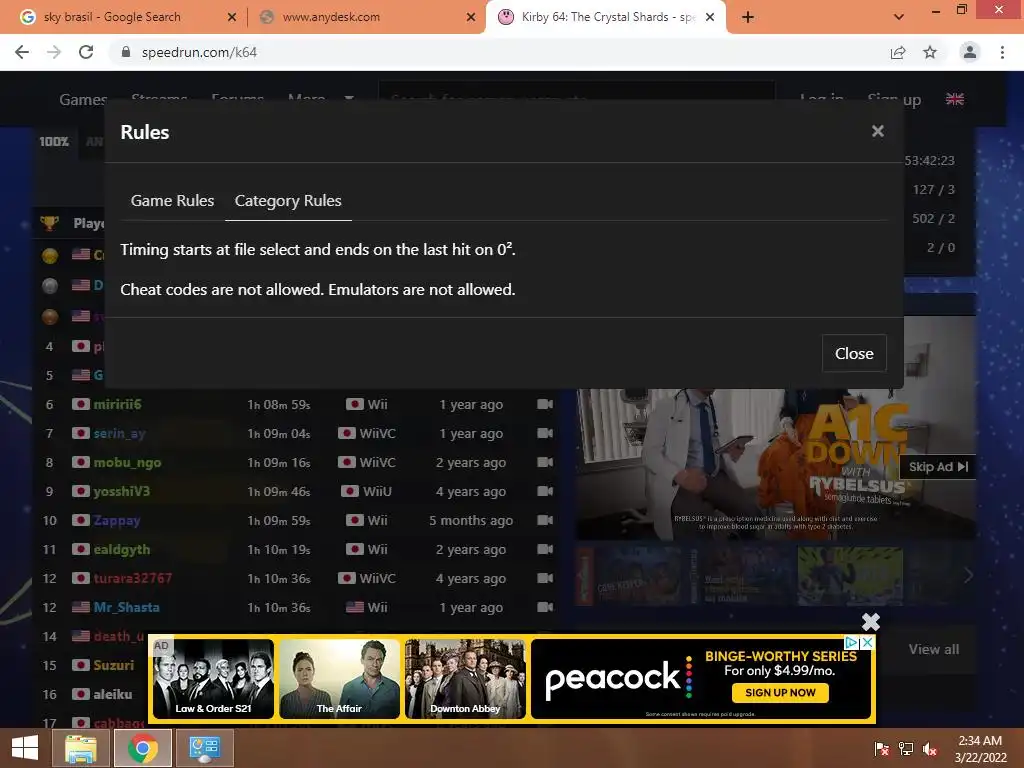Open Suzuri's player profile

point(114,665)
